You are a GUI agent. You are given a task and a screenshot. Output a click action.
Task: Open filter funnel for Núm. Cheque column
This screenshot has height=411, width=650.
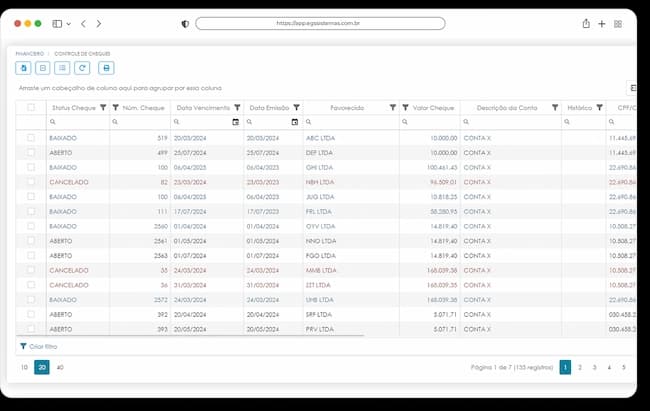tap(116, 107)
